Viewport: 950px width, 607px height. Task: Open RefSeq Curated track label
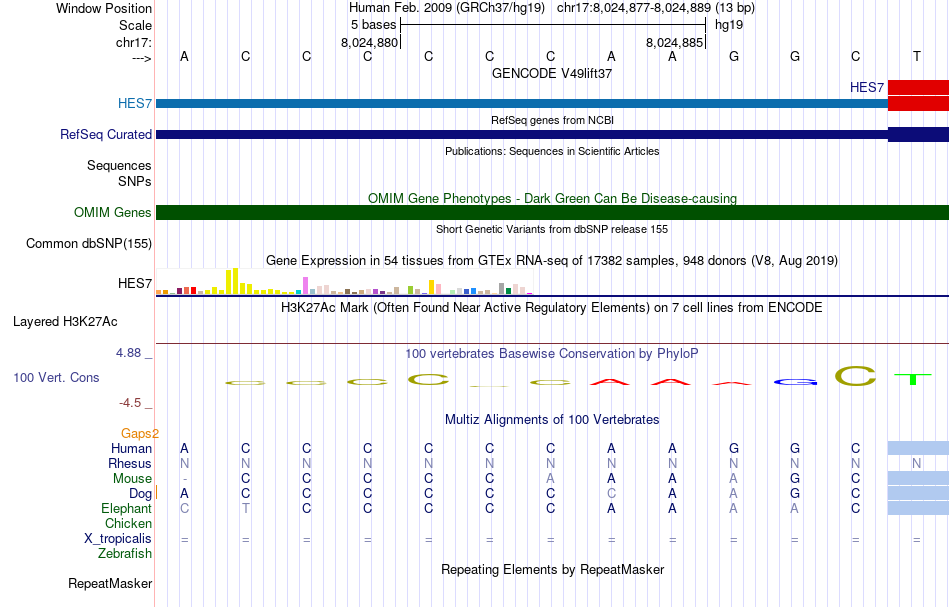pyautogui.click(x=105, y=134)
